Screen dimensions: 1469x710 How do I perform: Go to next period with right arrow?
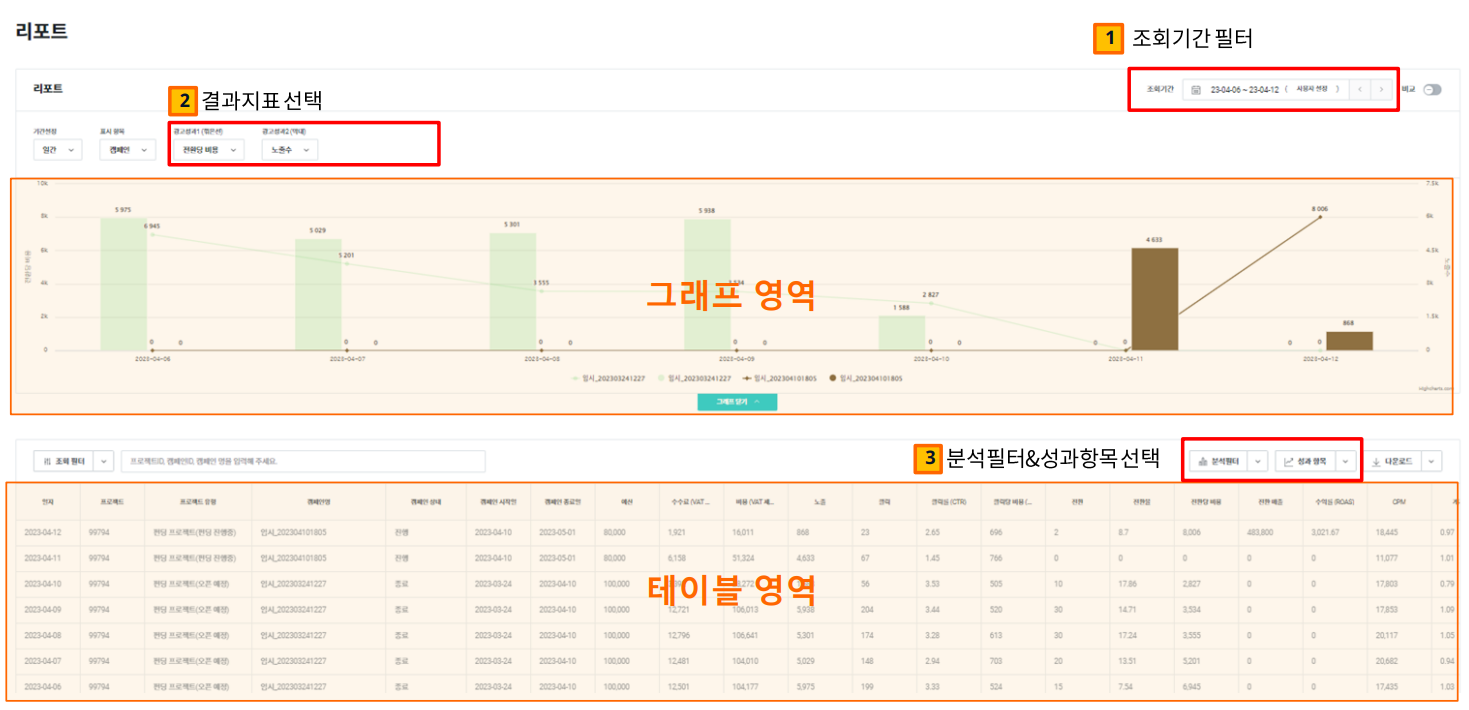click(x=1382, y=90)
